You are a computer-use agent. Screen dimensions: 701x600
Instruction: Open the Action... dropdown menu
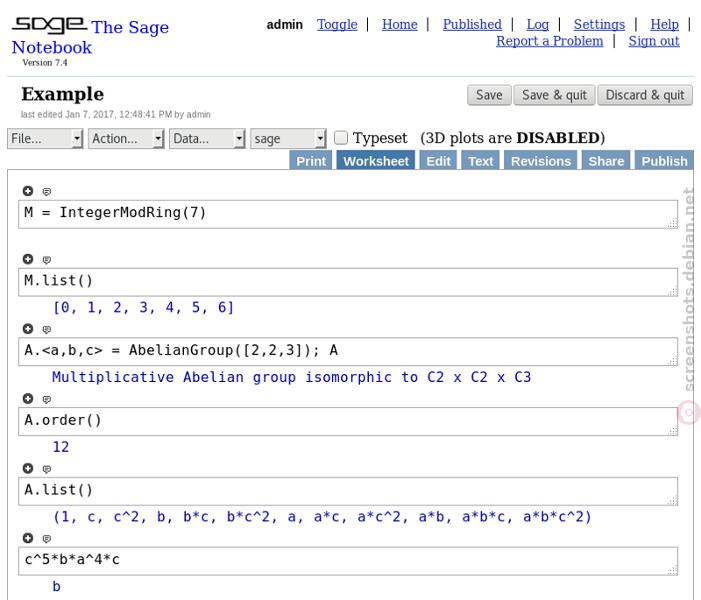point(126,139)
